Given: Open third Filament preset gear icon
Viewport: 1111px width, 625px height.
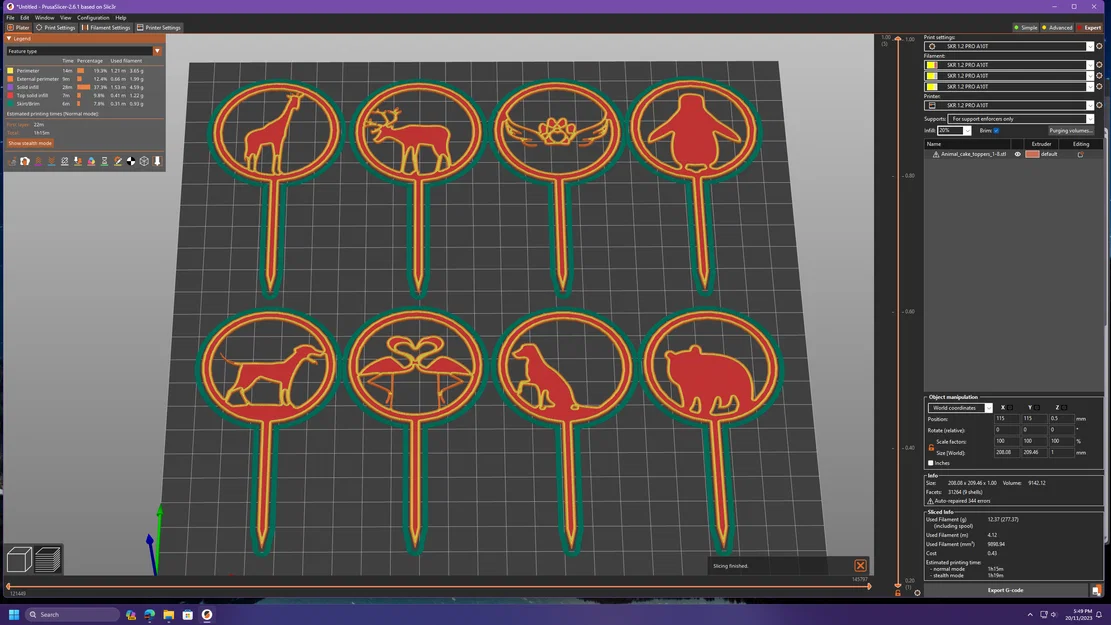Looking at the screenshot, I should (1099, 86).
